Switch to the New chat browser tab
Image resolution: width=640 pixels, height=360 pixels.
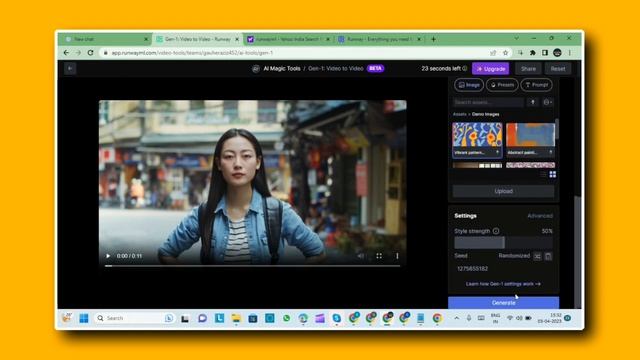pos(105,39)
